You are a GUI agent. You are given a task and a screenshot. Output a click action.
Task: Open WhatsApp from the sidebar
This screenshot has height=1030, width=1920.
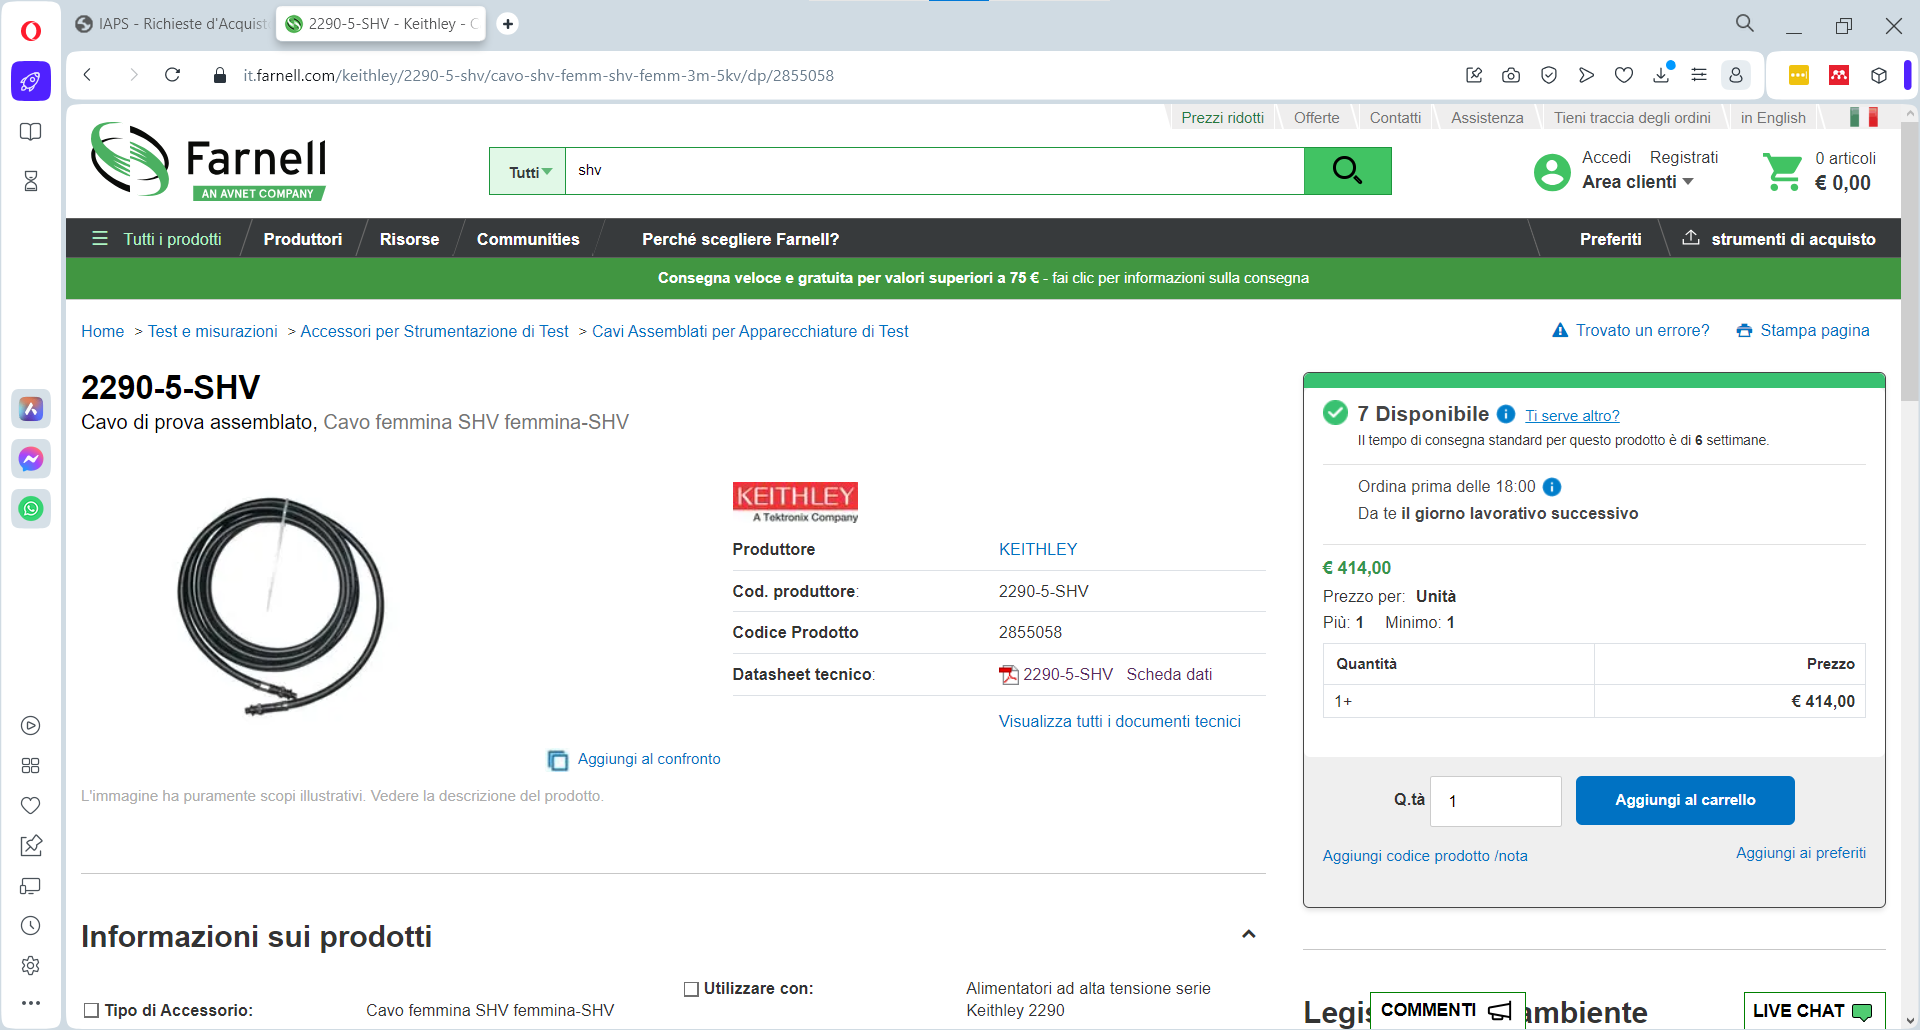[31, 509]
